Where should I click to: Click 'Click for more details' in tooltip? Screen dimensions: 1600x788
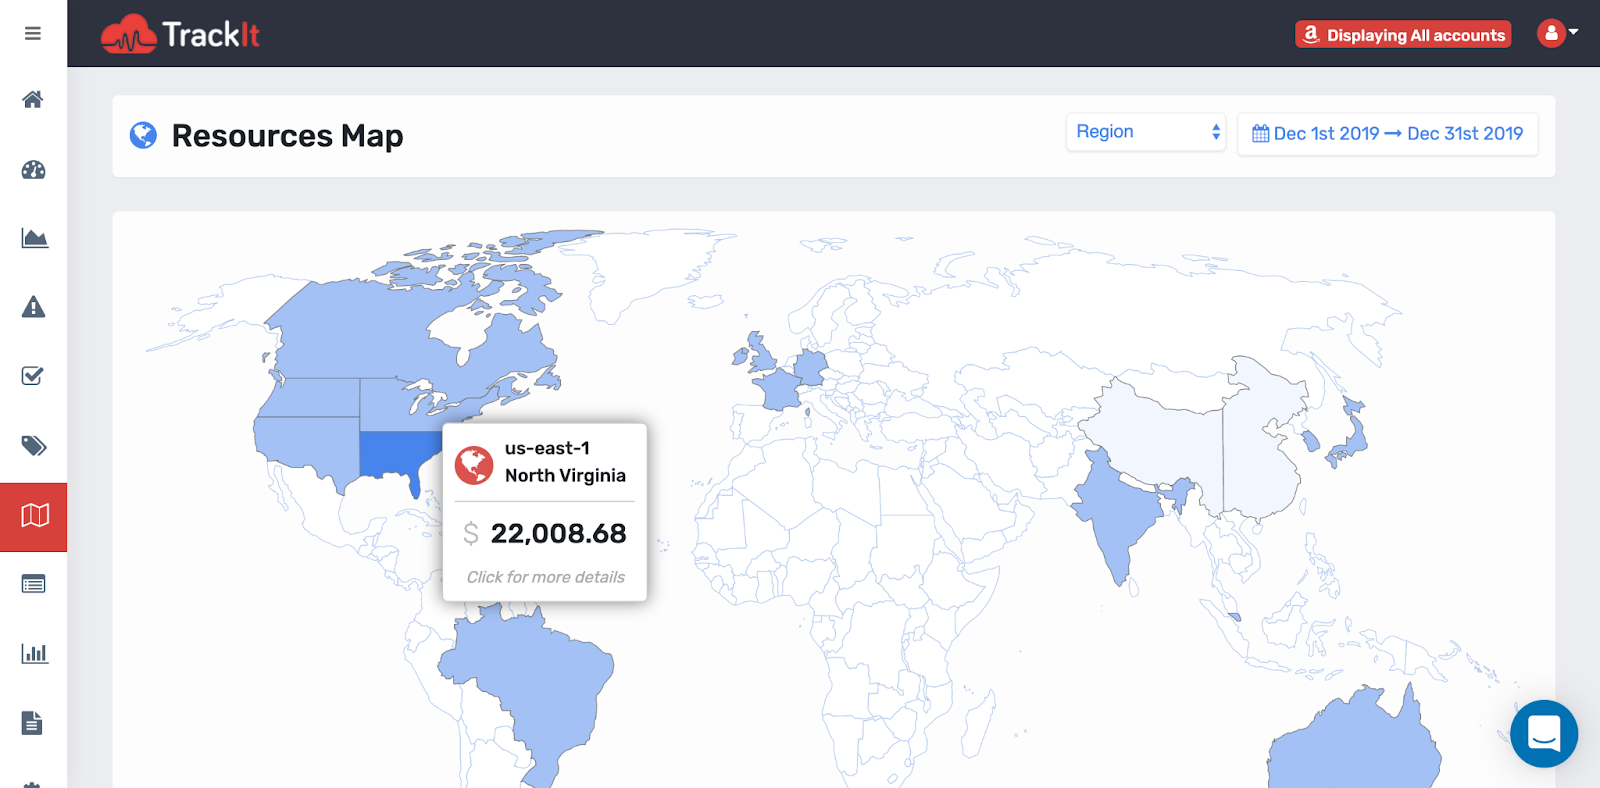pos(545,577)
